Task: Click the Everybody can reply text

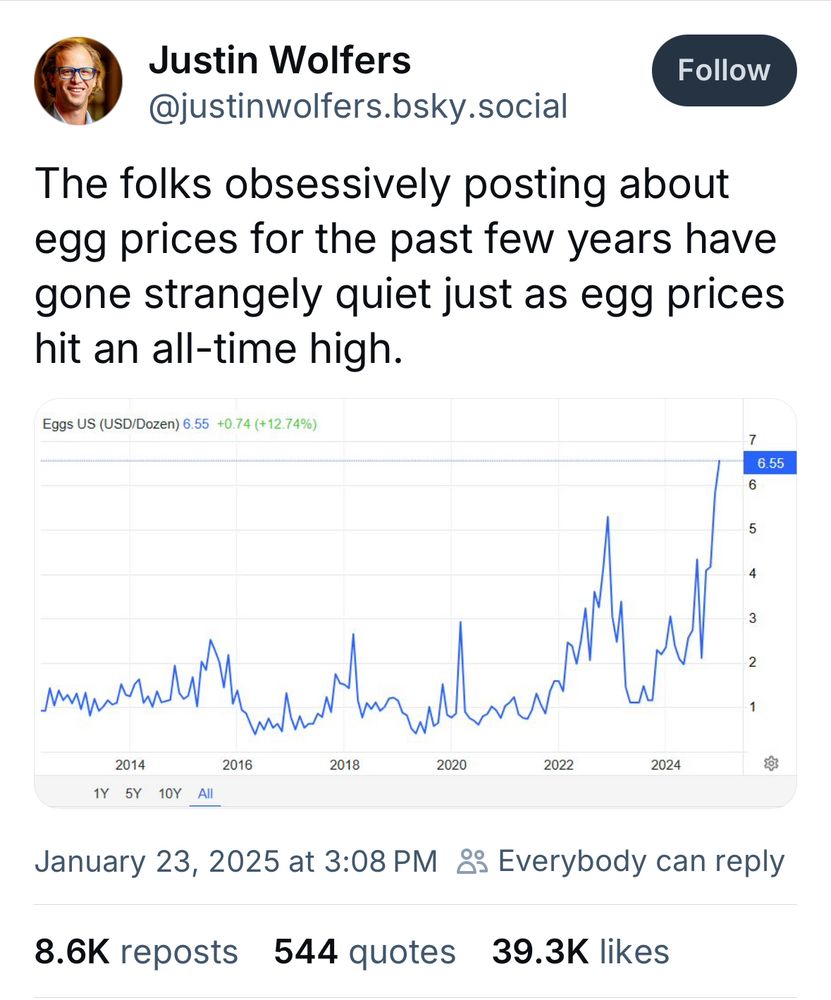Action: coord(641,861)
